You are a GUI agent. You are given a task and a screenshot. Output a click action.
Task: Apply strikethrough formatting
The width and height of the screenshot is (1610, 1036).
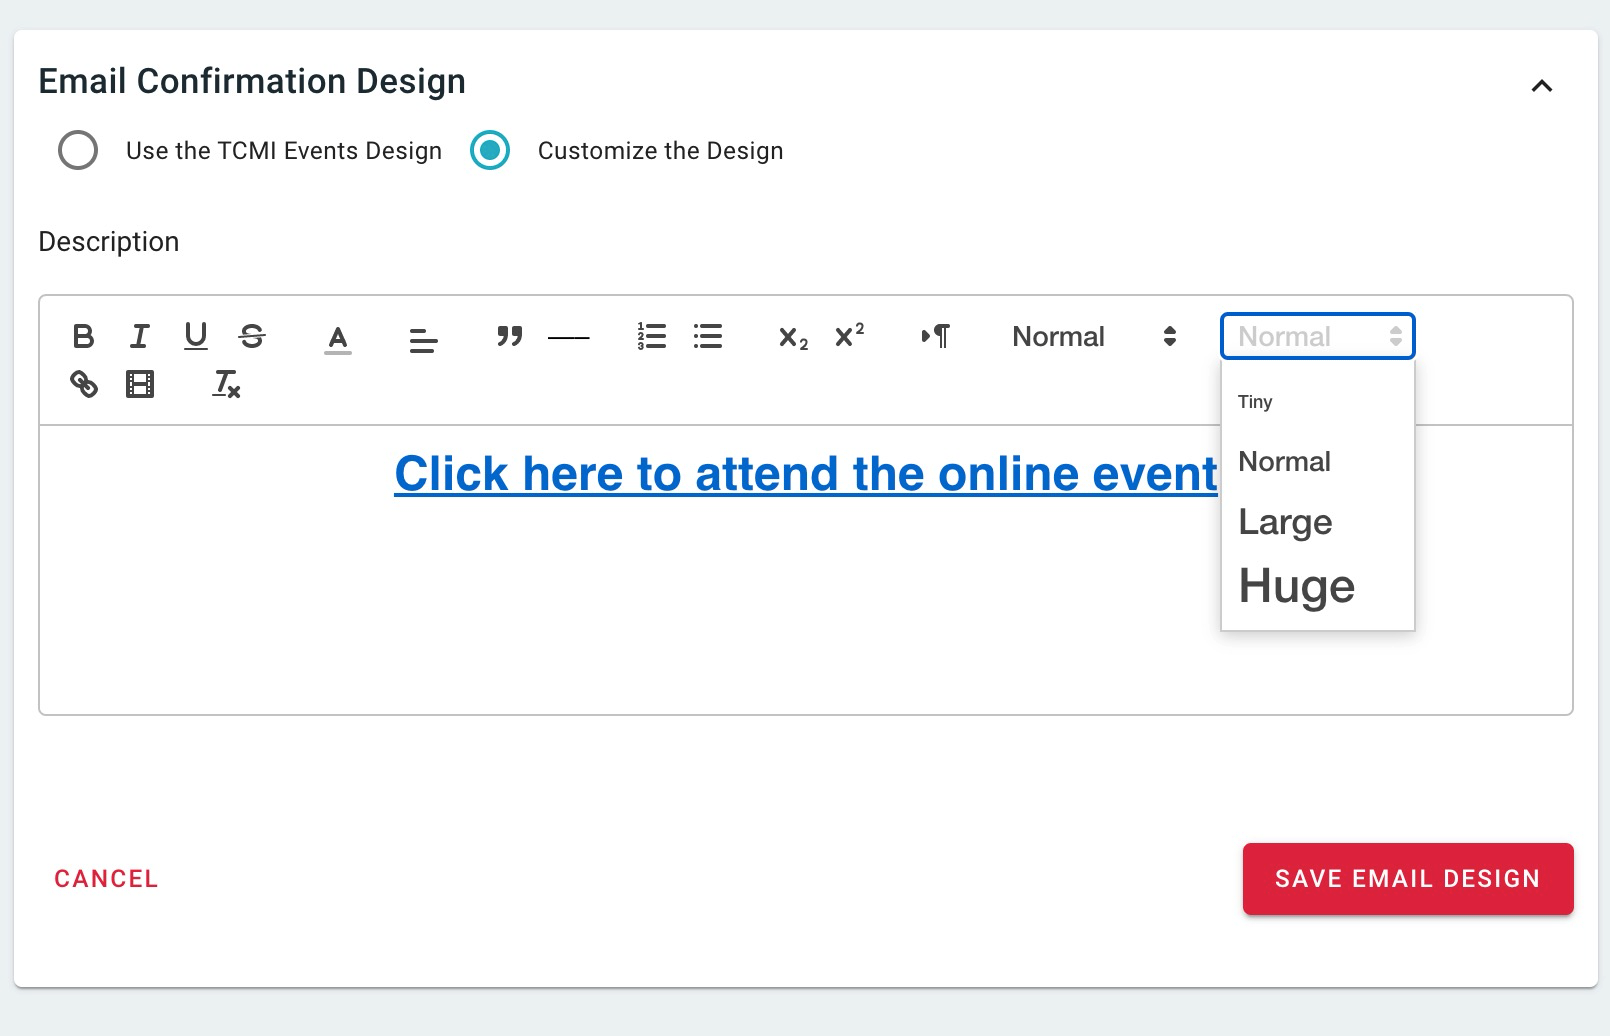(251, 337)
